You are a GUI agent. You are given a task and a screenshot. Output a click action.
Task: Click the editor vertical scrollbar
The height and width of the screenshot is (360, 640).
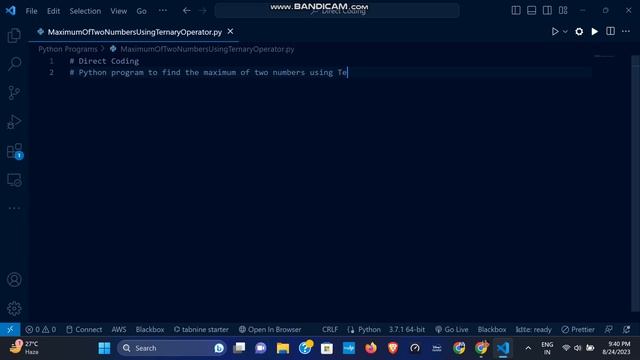635,183
